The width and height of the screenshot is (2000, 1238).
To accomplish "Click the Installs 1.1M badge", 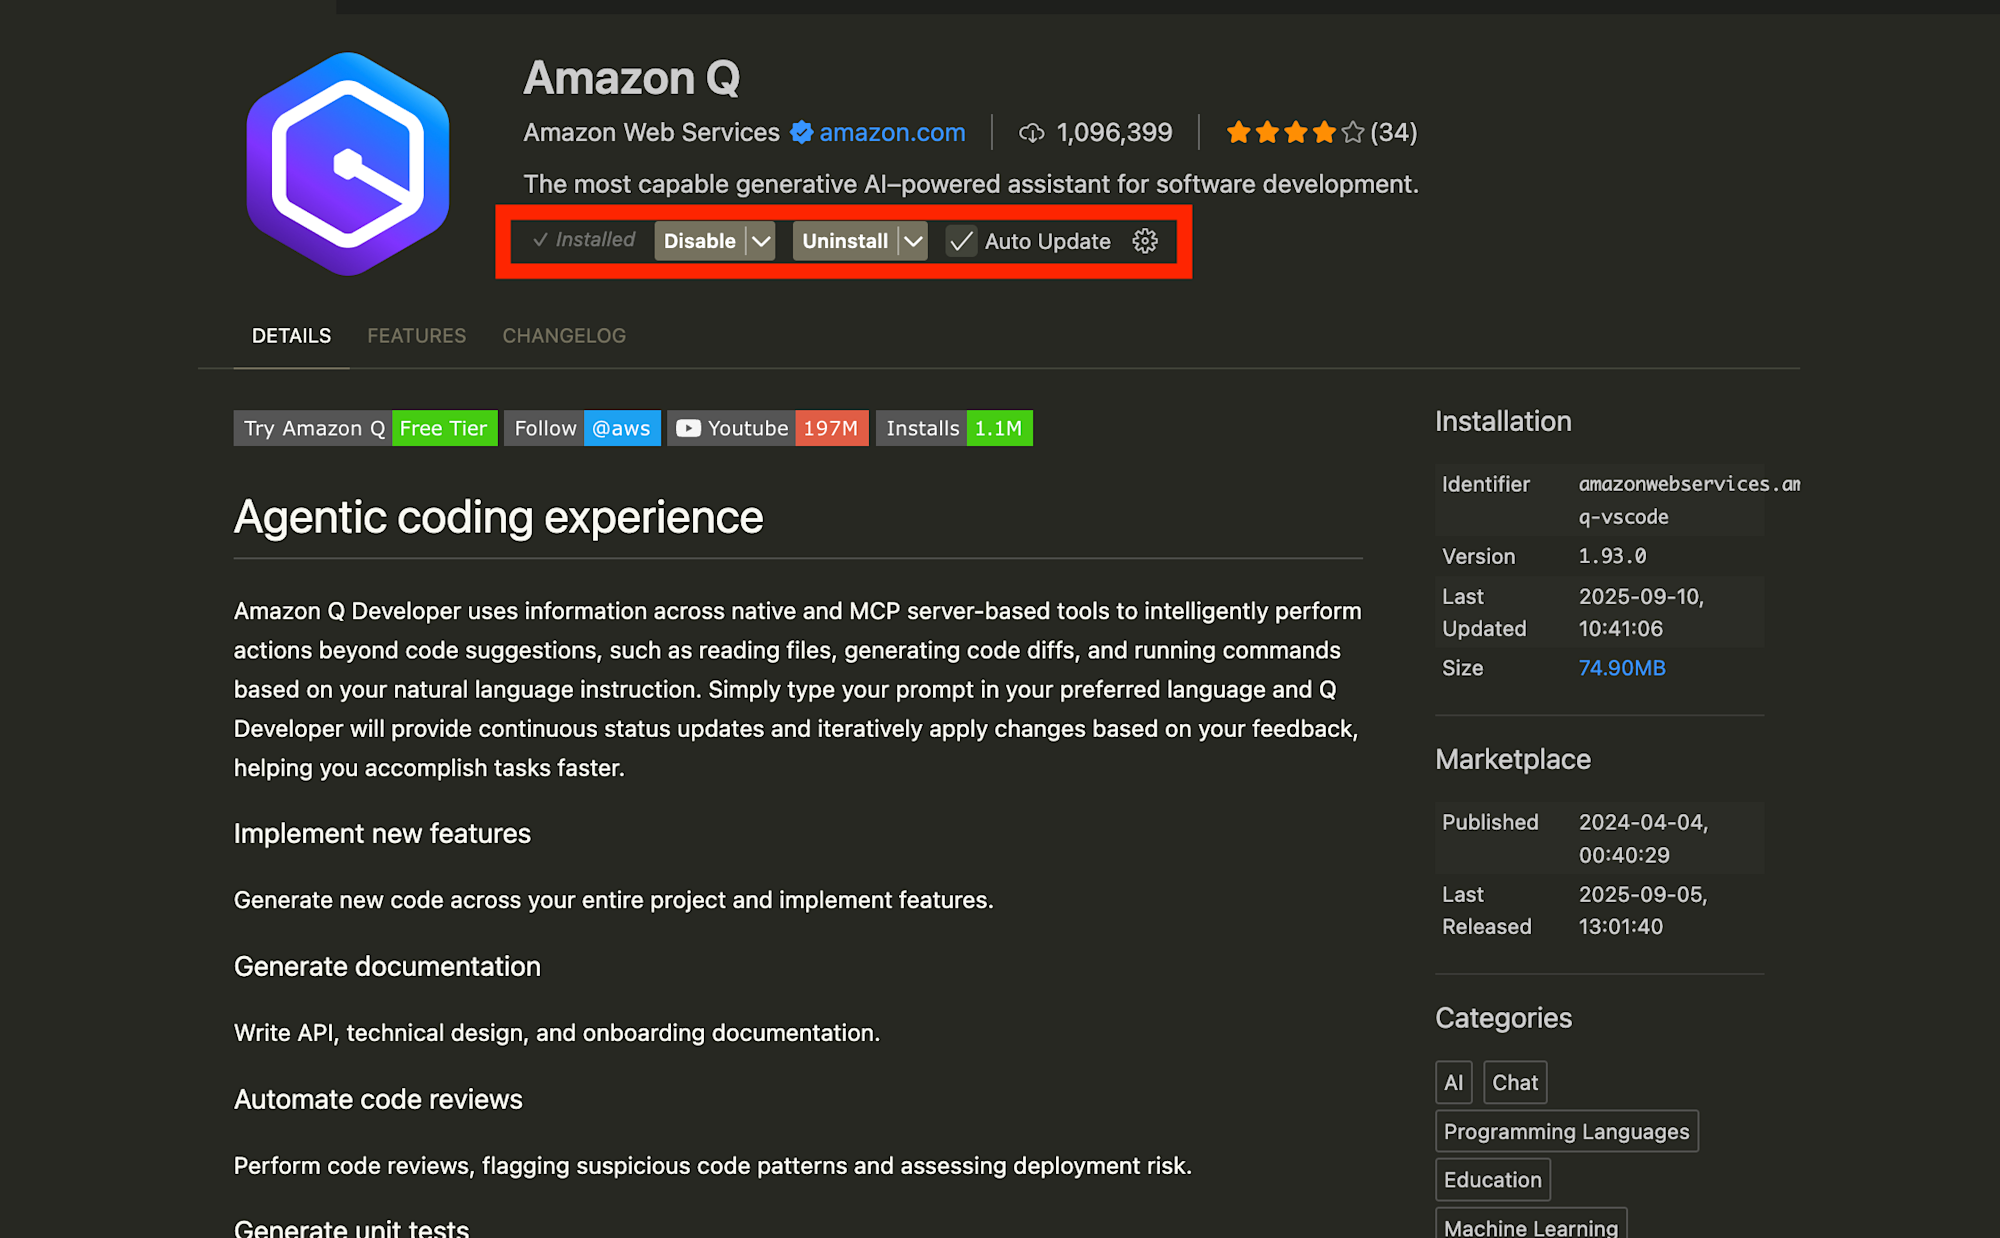I will [x=954, y=428].
